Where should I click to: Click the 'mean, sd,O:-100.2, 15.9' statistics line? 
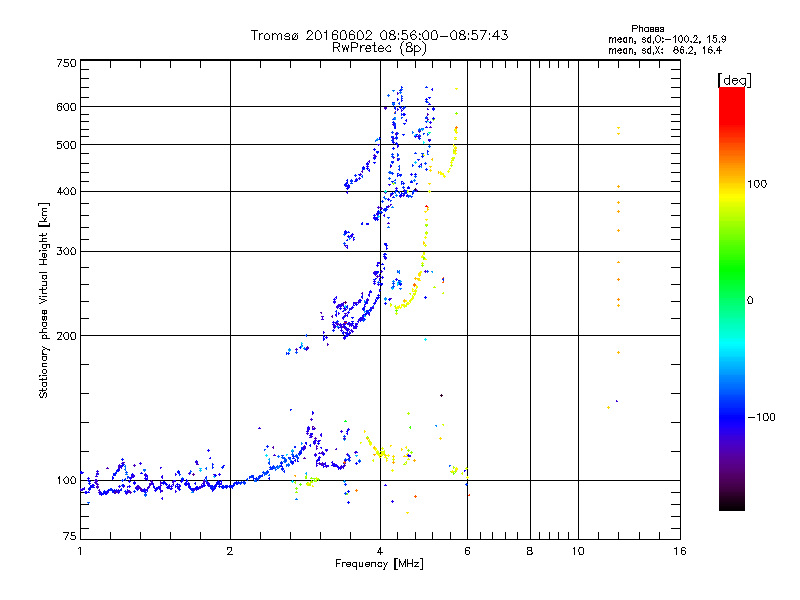tap(667, 39)
